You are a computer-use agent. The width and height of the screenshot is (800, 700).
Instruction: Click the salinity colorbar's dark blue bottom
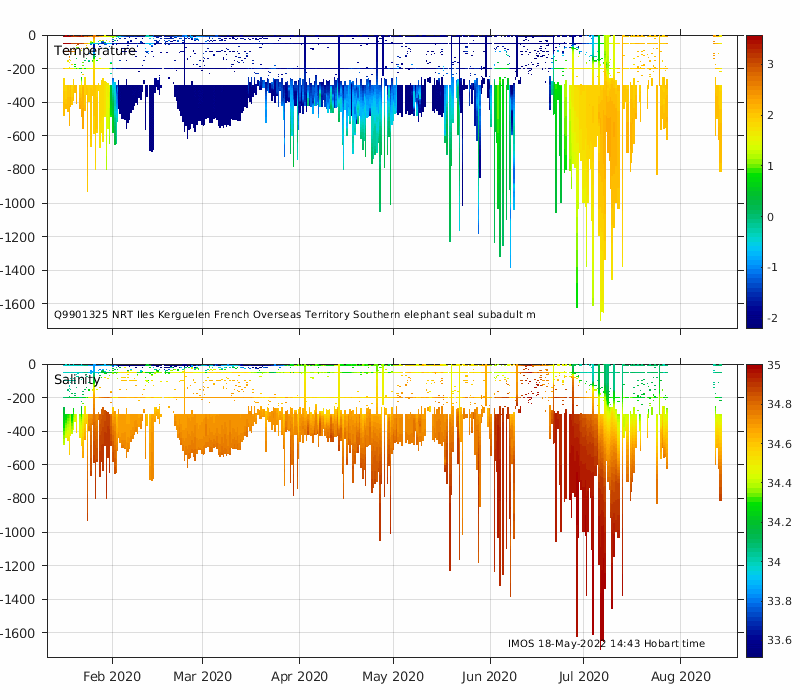tap(755, 652)
